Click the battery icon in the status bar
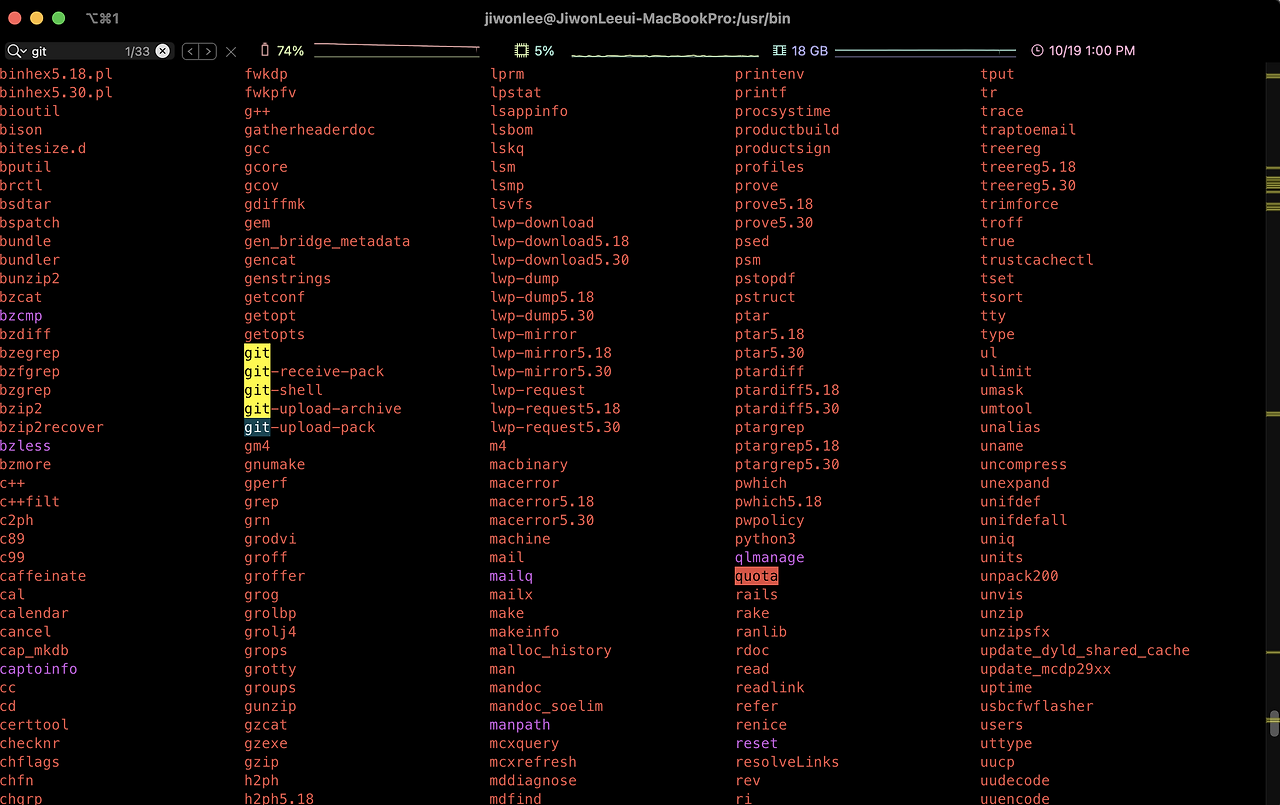Viewport: 1280px width, 805px height. point(265,50)
